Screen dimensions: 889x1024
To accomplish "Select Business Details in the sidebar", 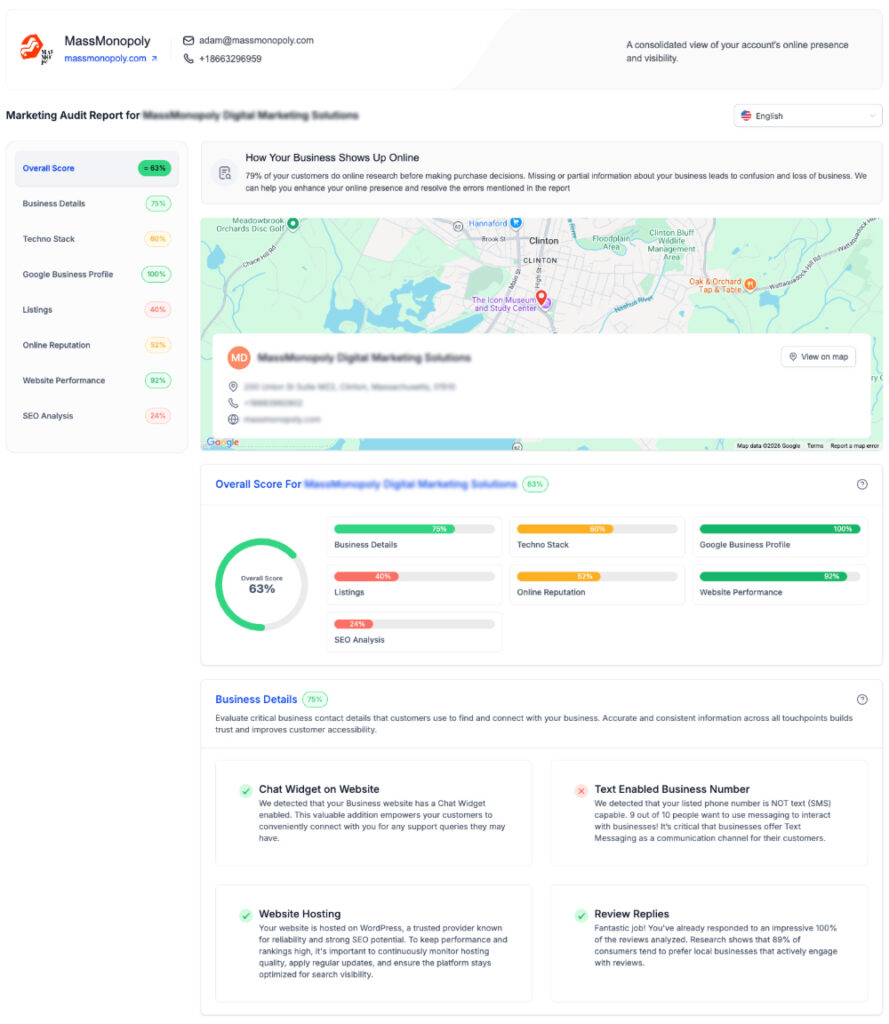I will (97, 204).
